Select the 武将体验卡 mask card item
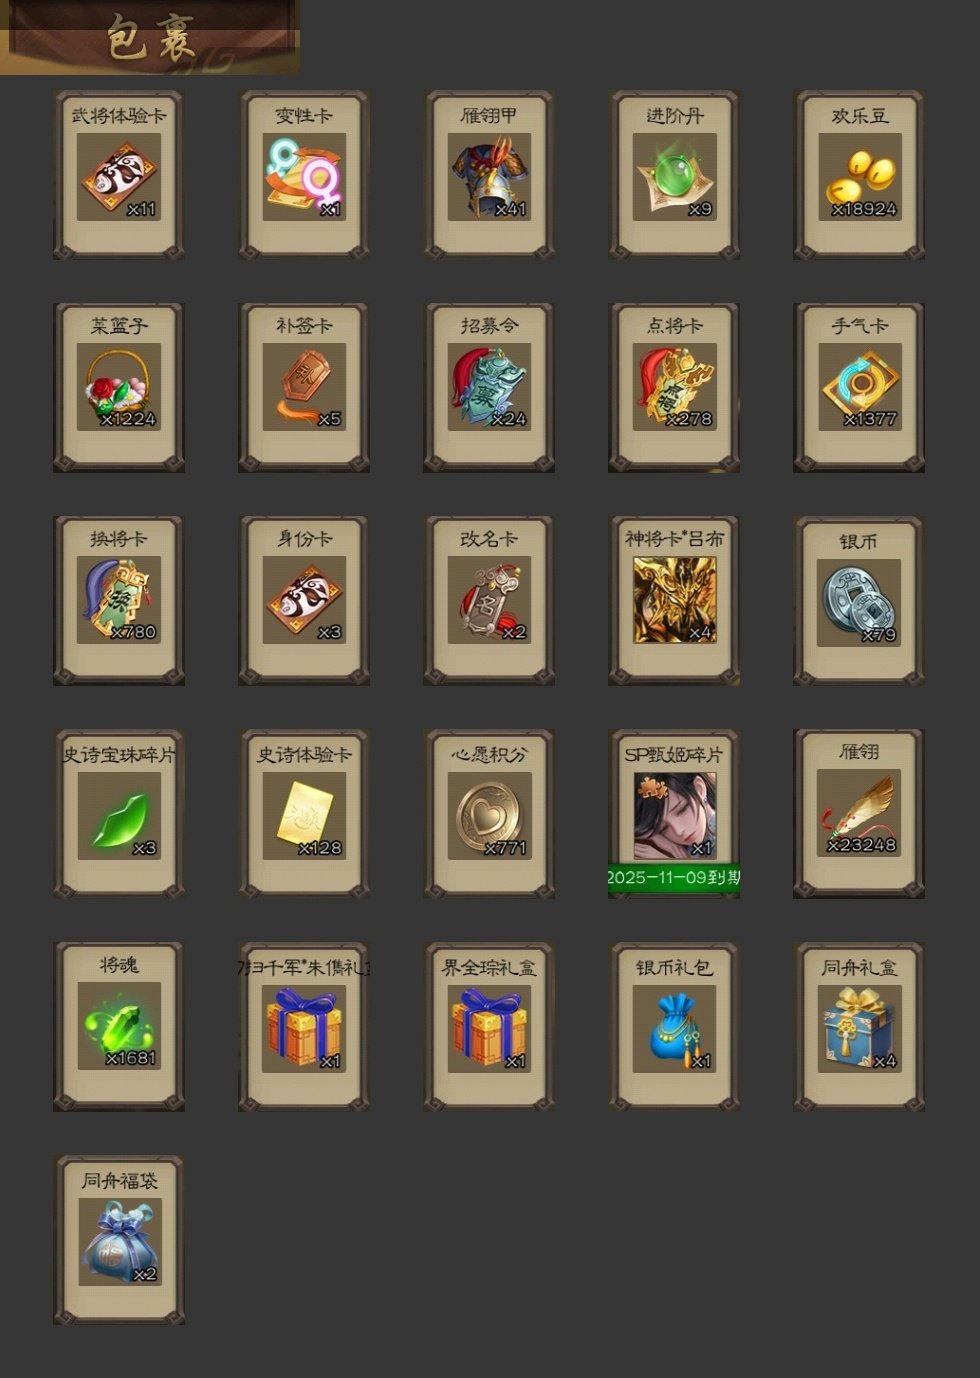 coord(119,176)
